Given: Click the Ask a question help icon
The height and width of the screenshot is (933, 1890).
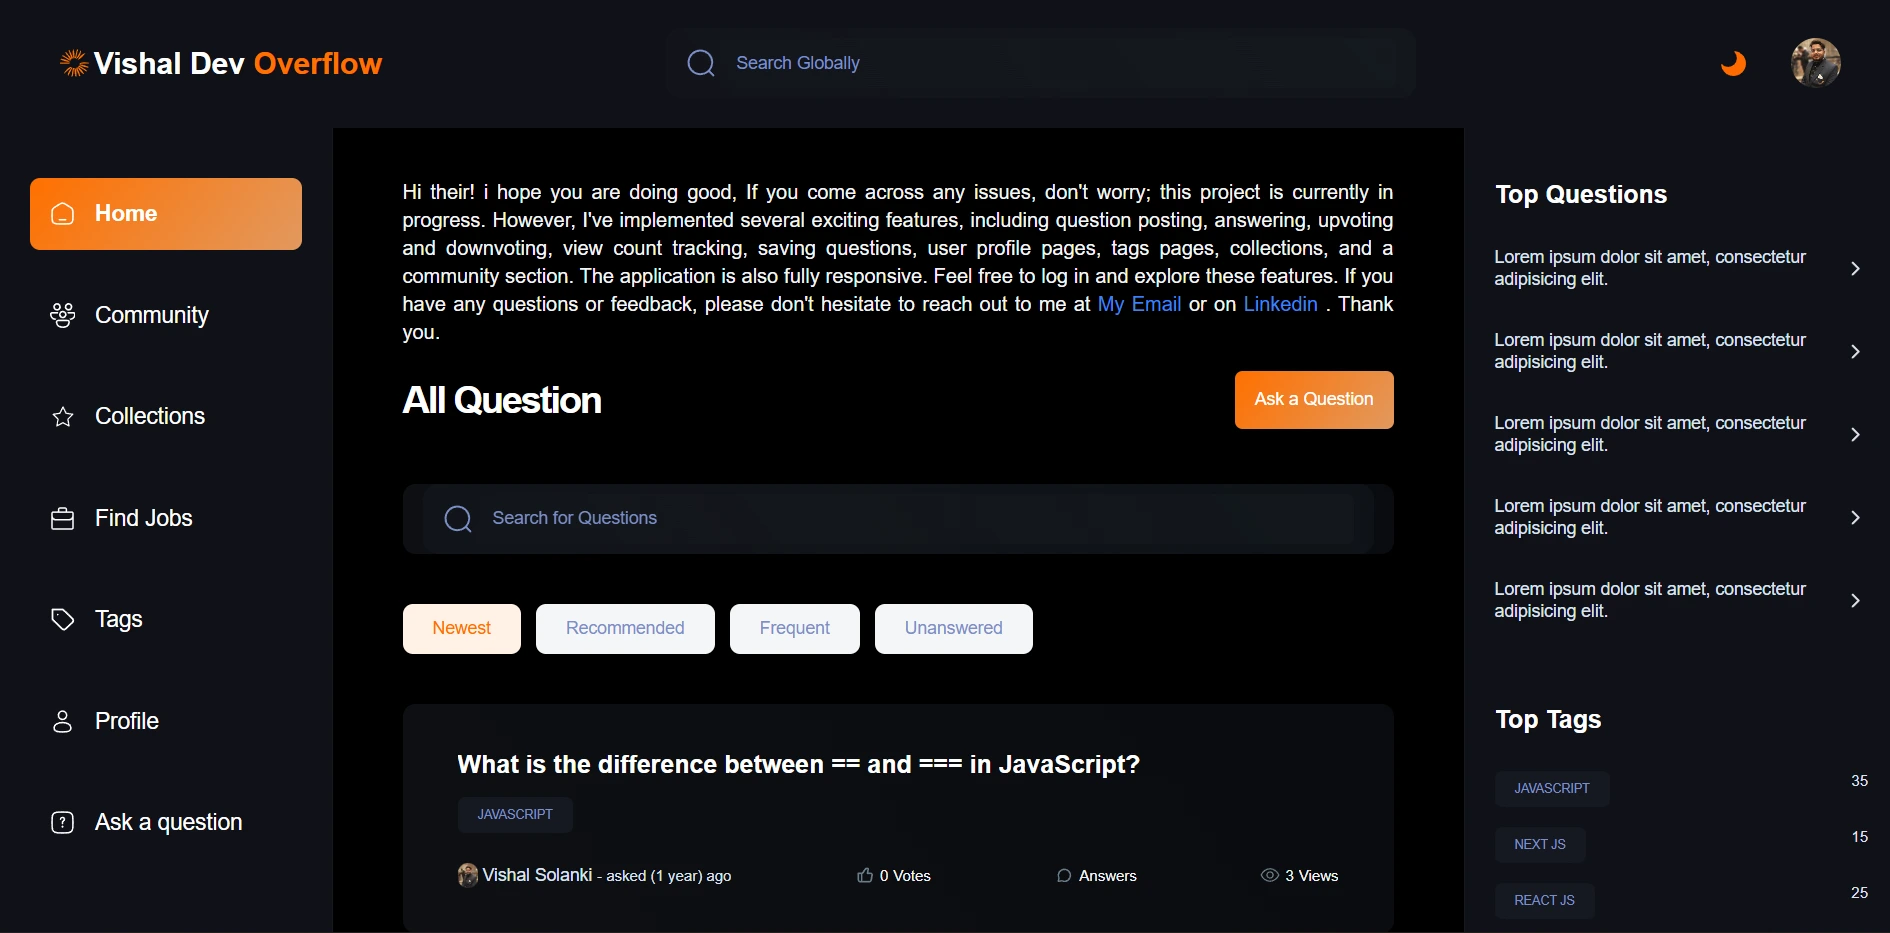Looking at the screenshot, I should point(62,822).
